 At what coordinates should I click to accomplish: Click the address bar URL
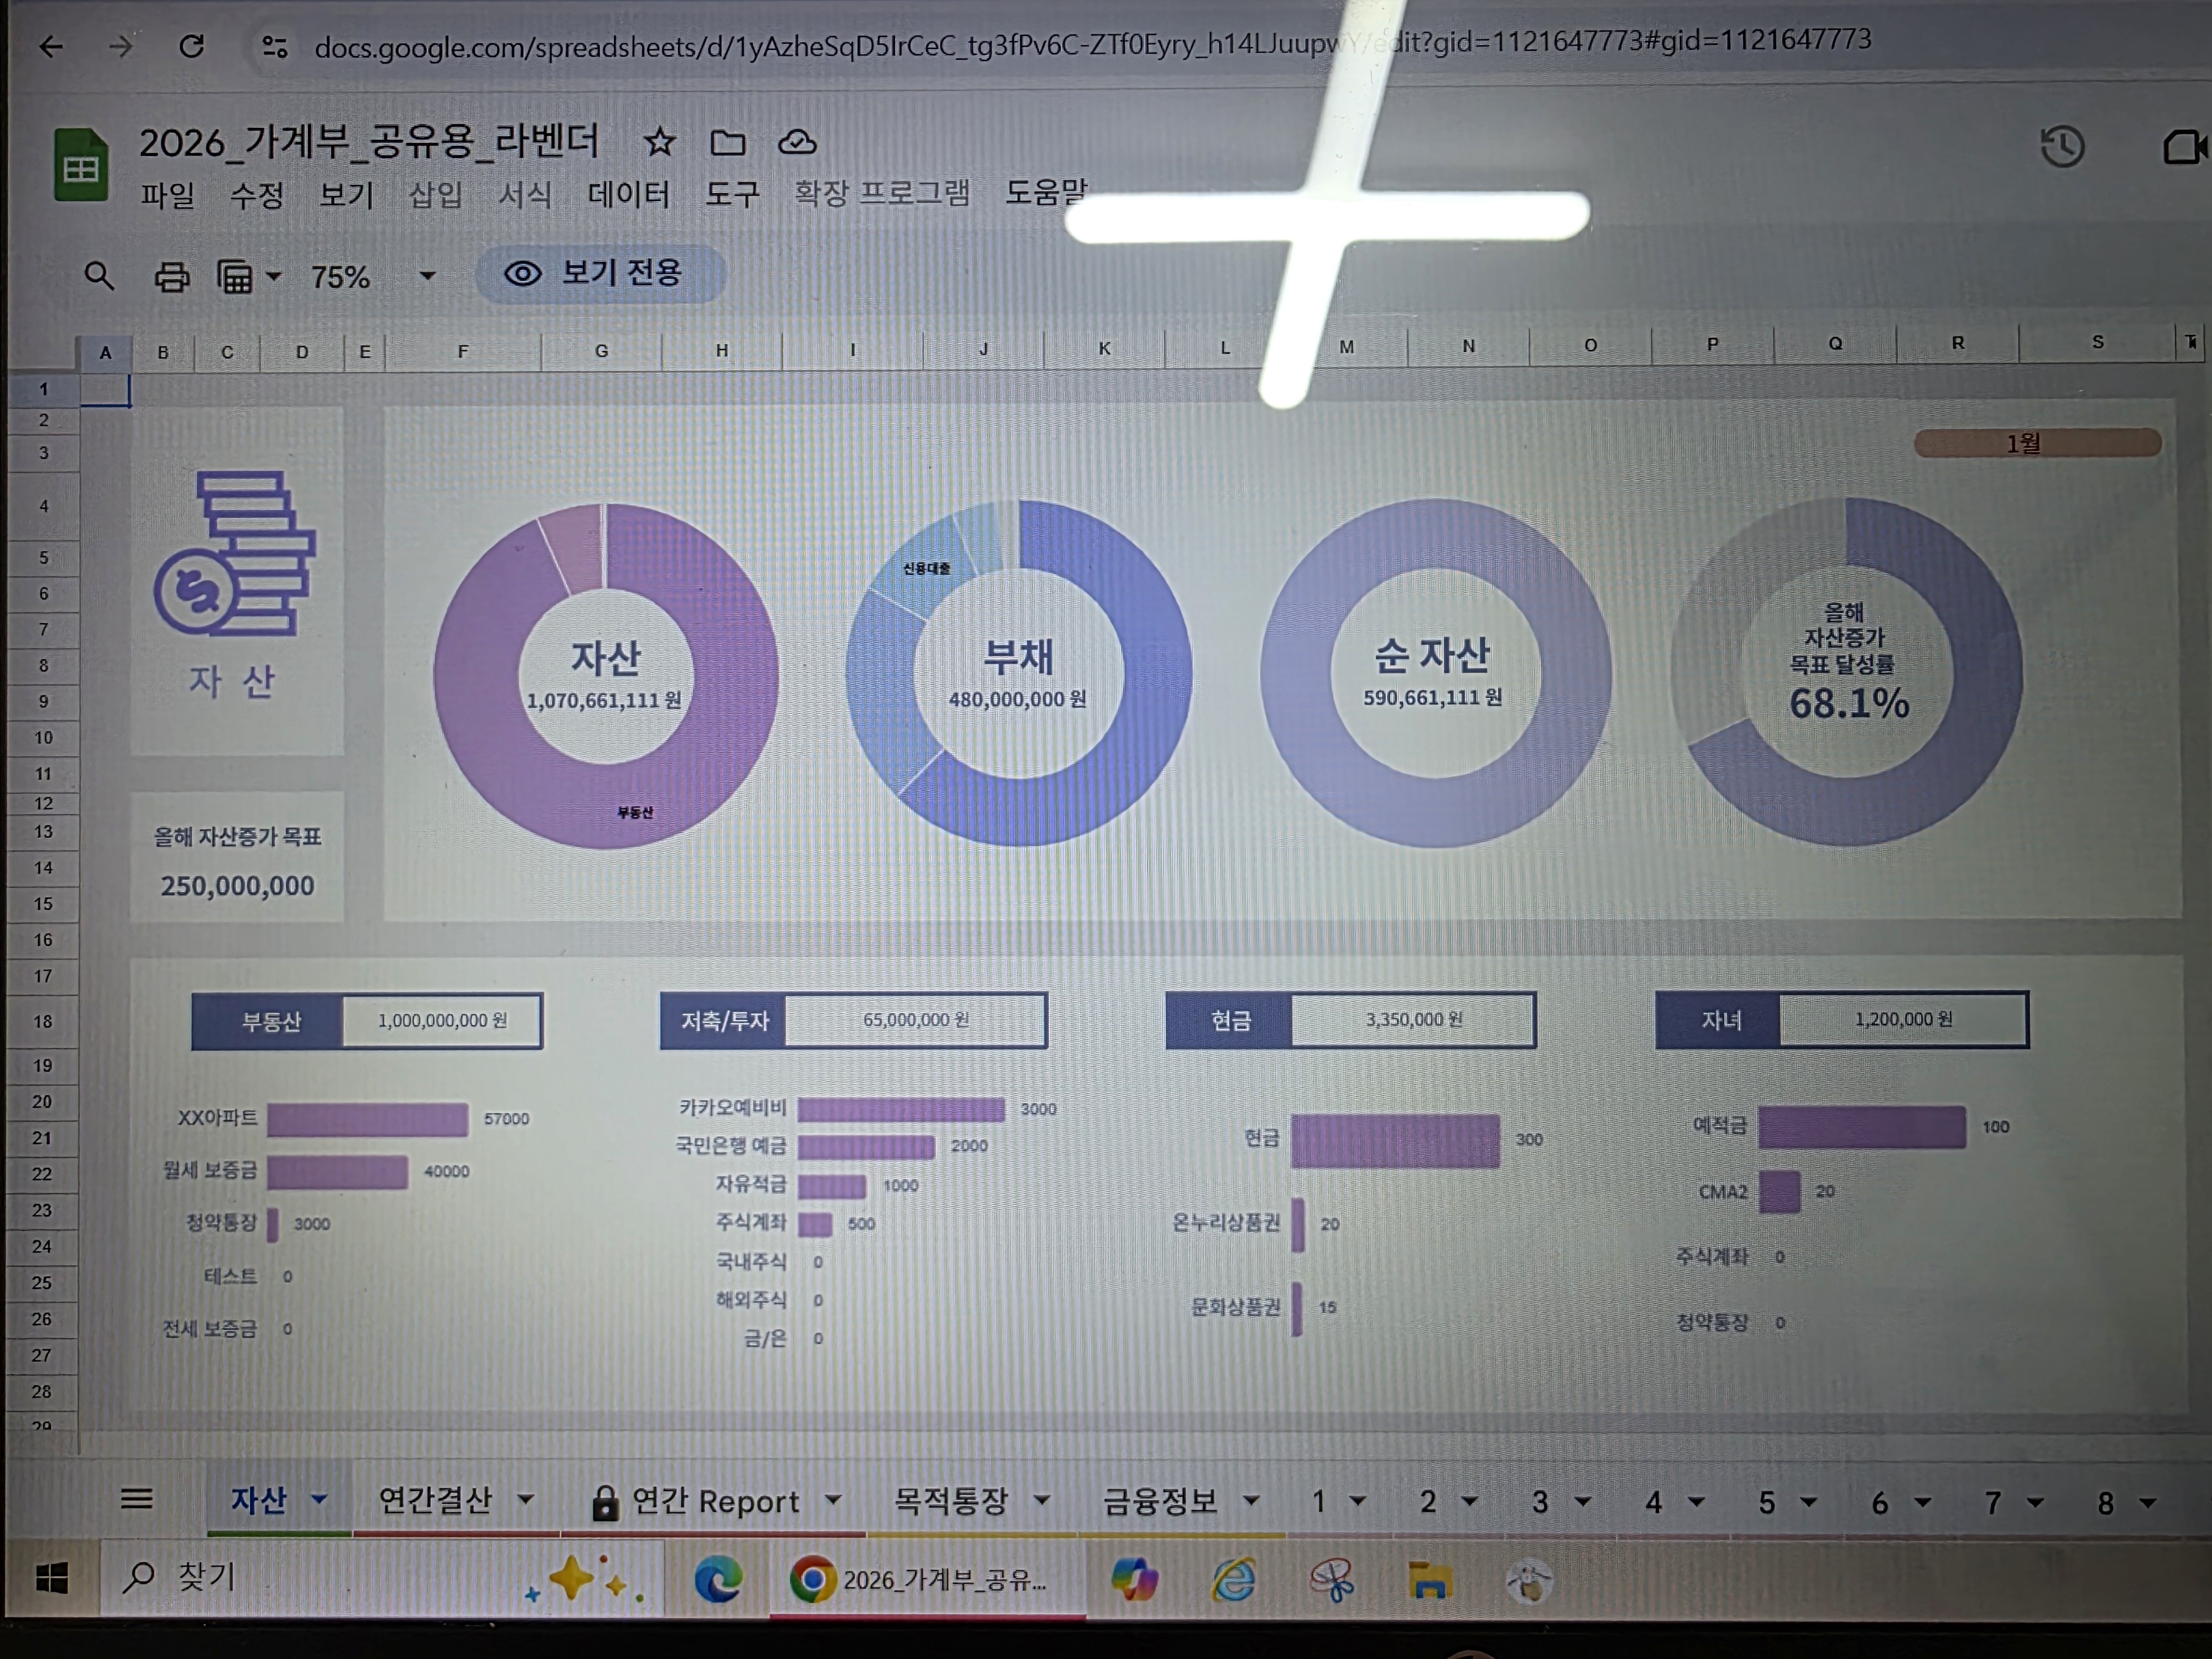point(1092,44)
